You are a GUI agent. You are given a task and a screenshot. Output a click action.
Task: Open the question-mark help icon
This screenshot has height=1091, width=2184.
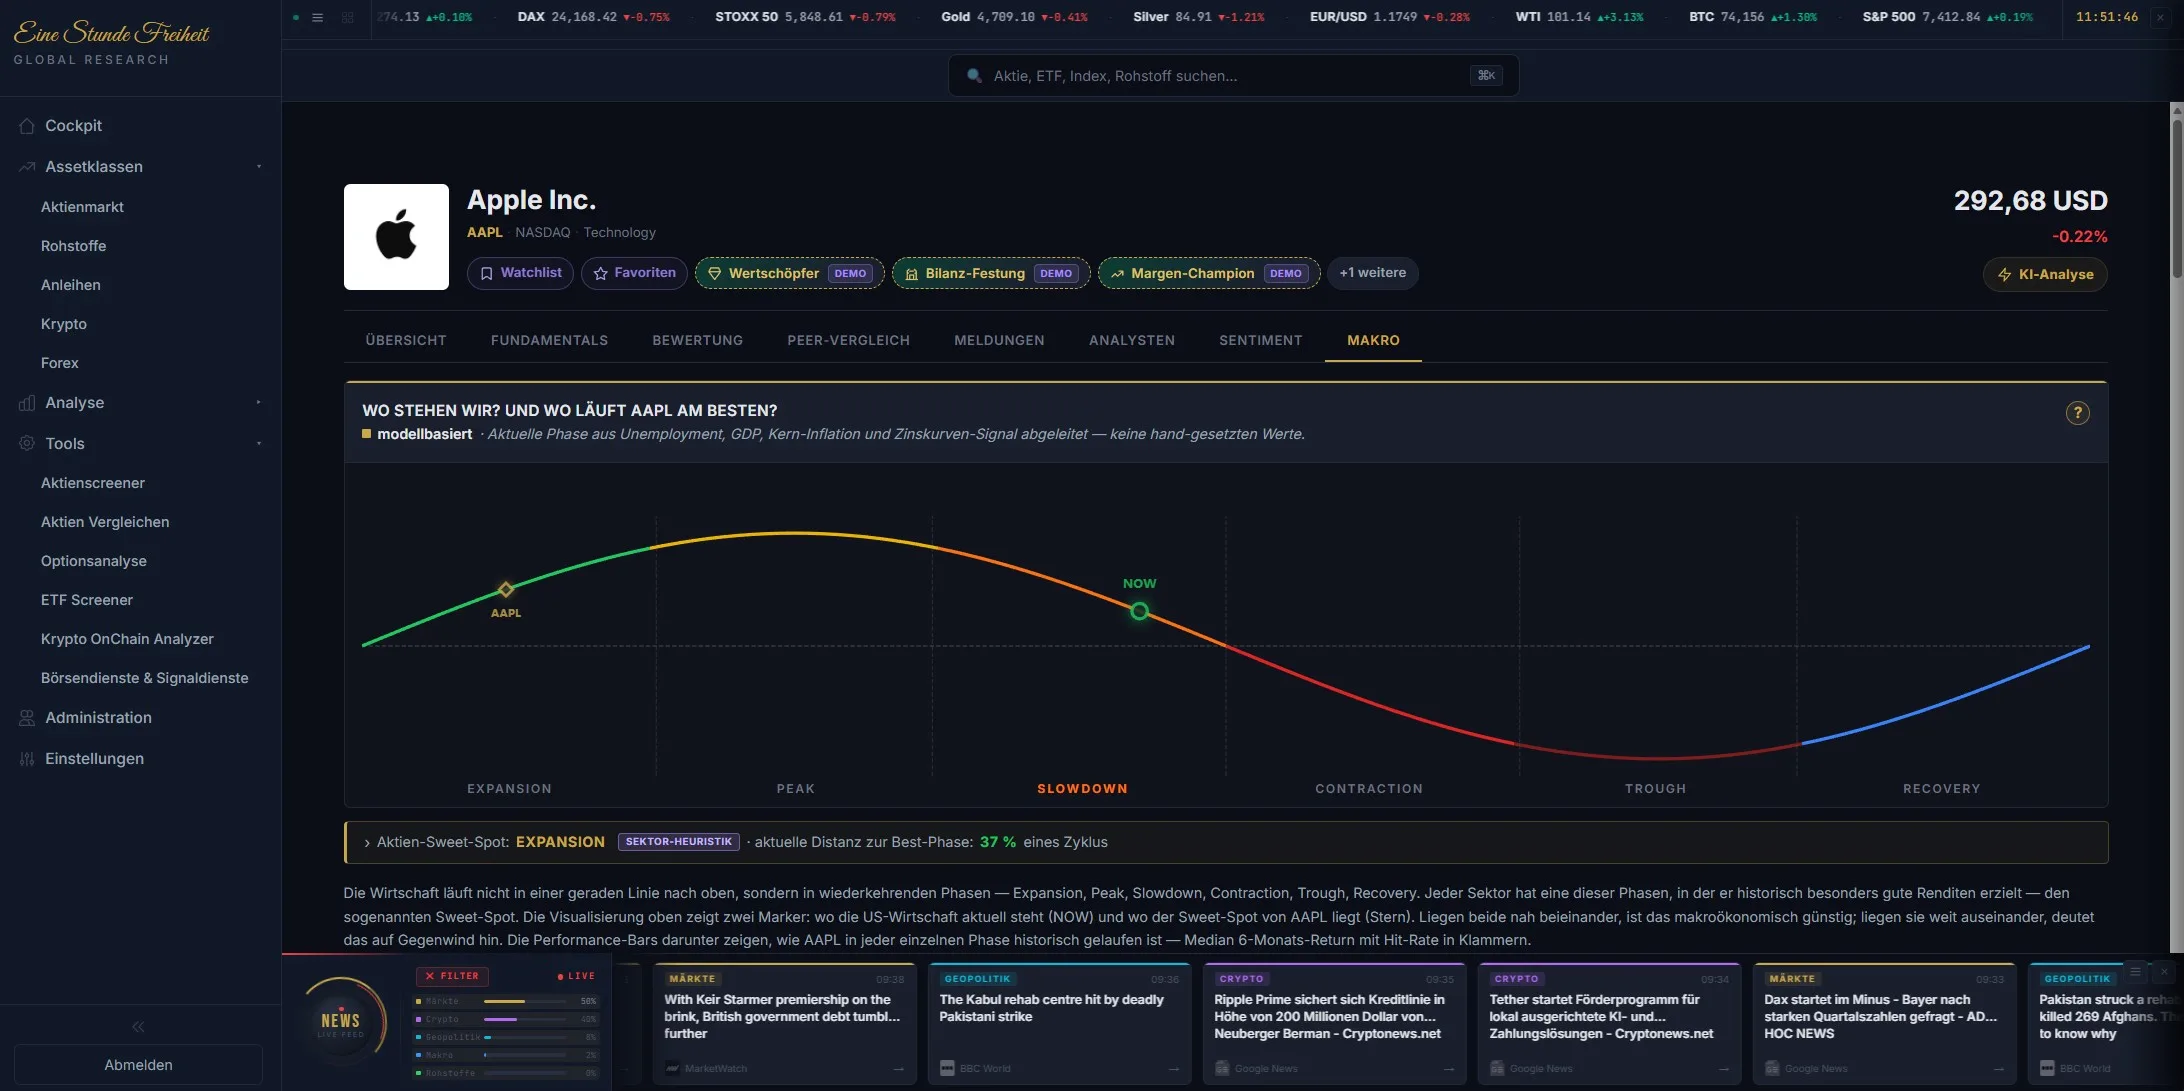(x=2078, y=413)
